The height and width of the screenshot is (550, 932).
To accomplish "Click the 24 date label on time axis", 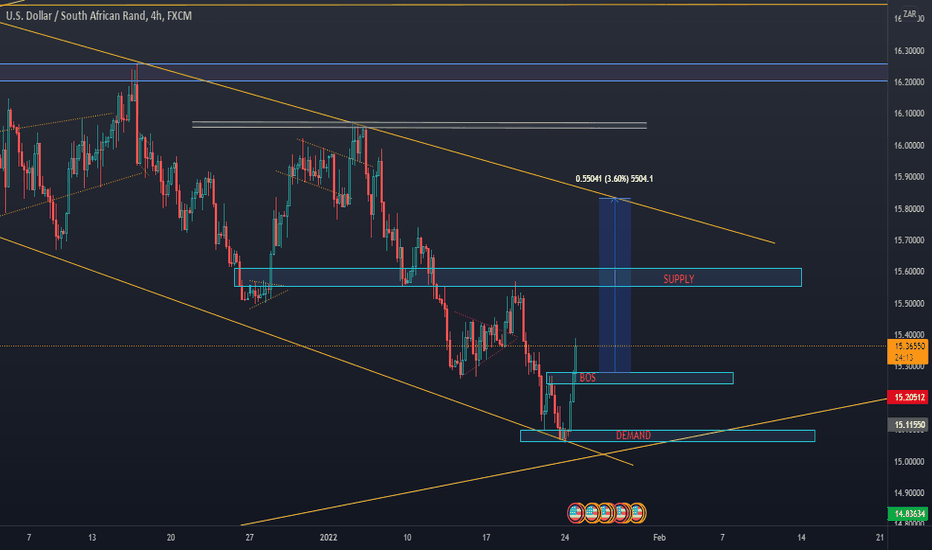I will click(565, 538).
